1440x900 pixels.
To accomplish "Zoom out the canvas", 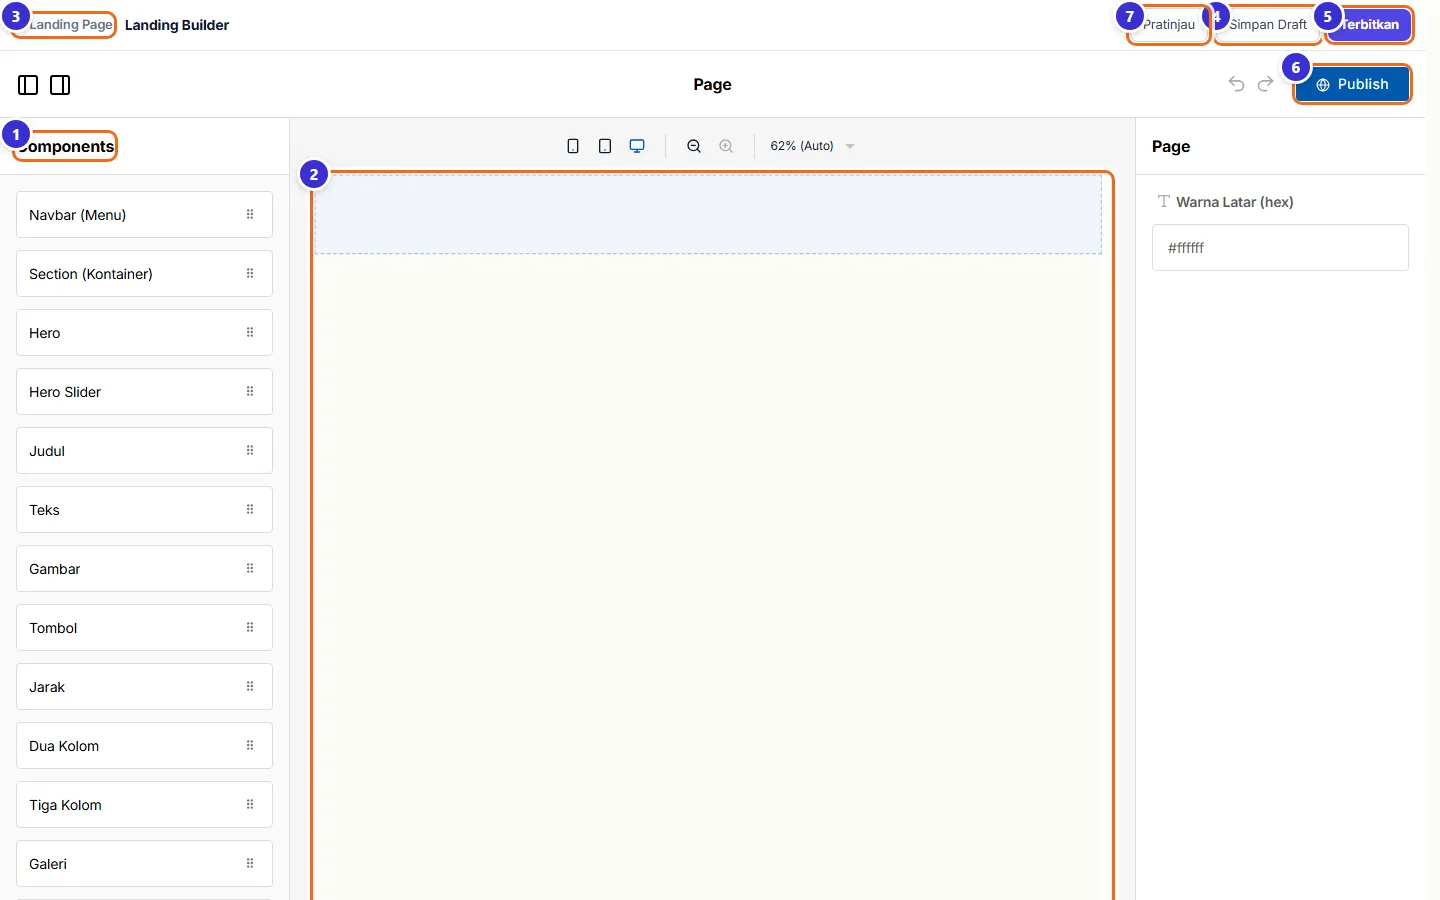I will [694, 146].
